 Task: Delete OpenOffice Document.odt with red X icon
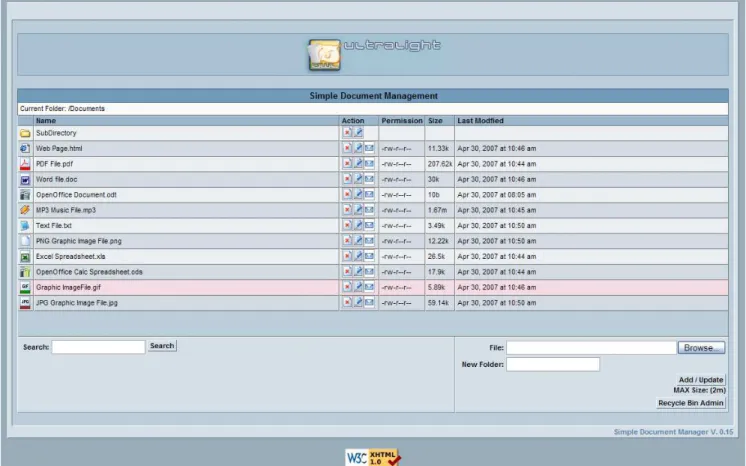(347, 194)
